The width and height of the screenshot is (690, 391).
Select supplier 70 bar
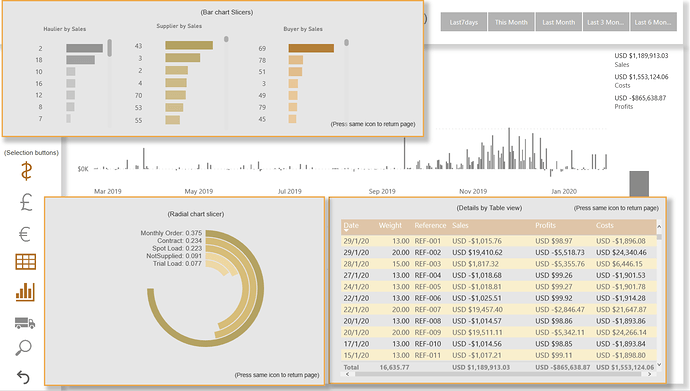click(x=176, y=95)
